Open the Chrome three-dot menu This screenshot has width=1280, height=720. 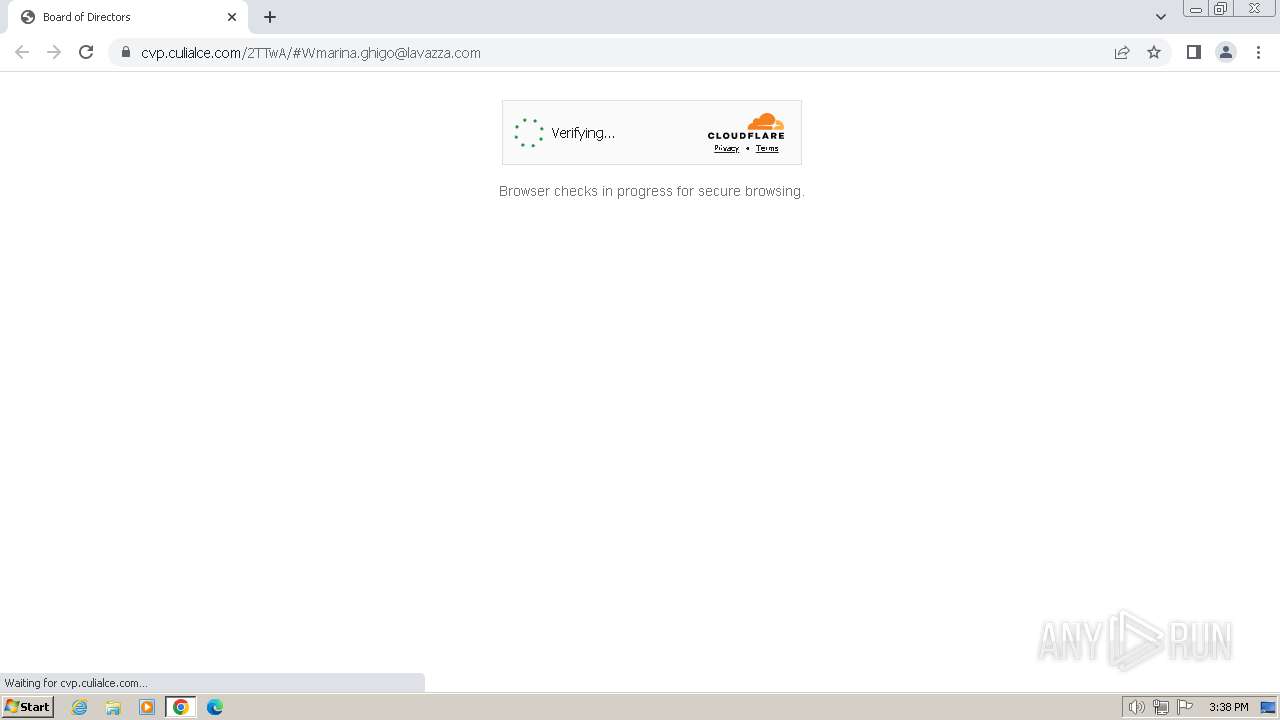tap(1258, 52)
